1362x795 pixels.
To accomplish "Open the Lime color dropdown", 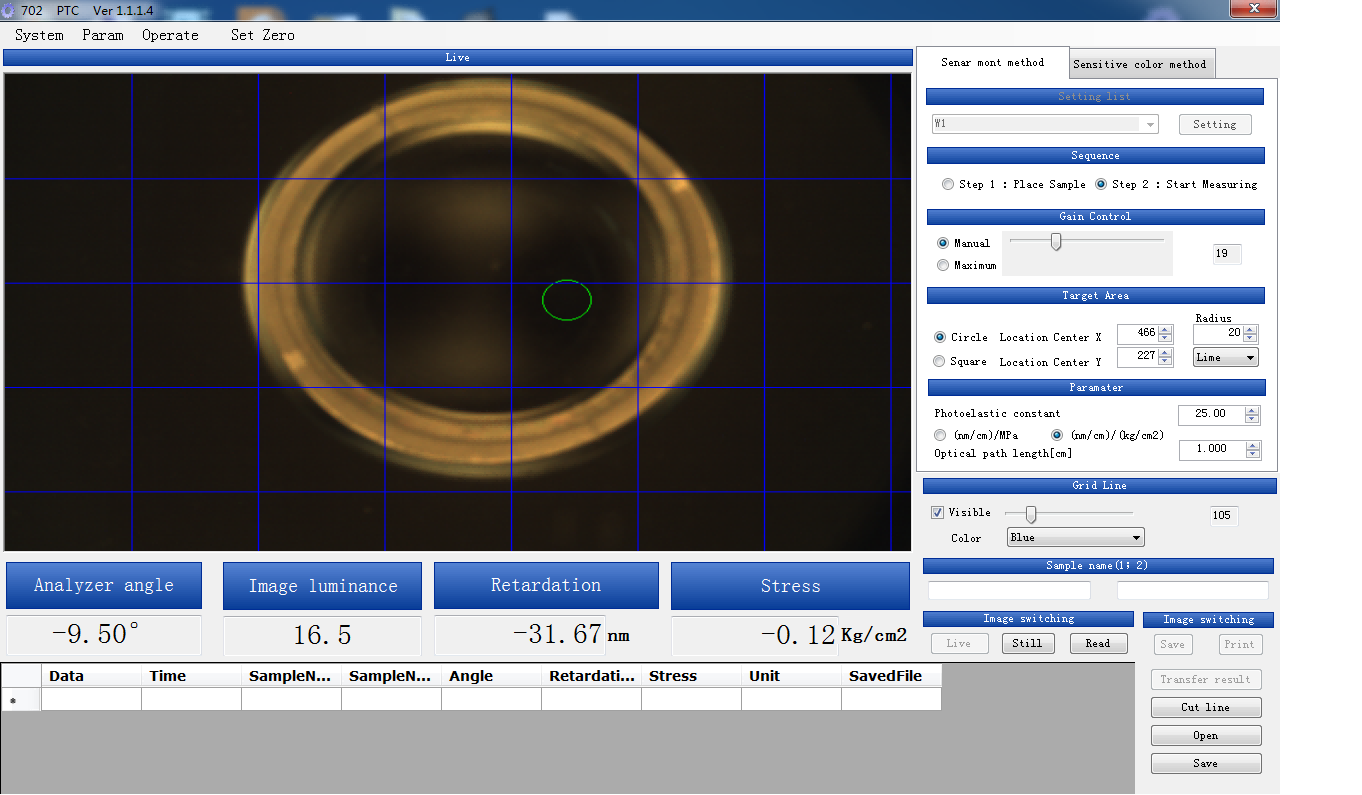I will point(1225,357).
